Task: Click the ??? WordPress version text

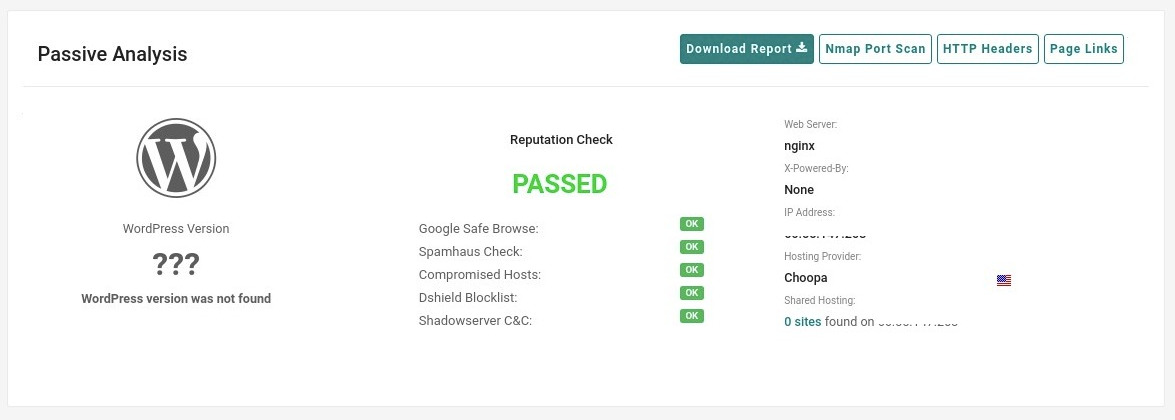Action: [176, 264]
